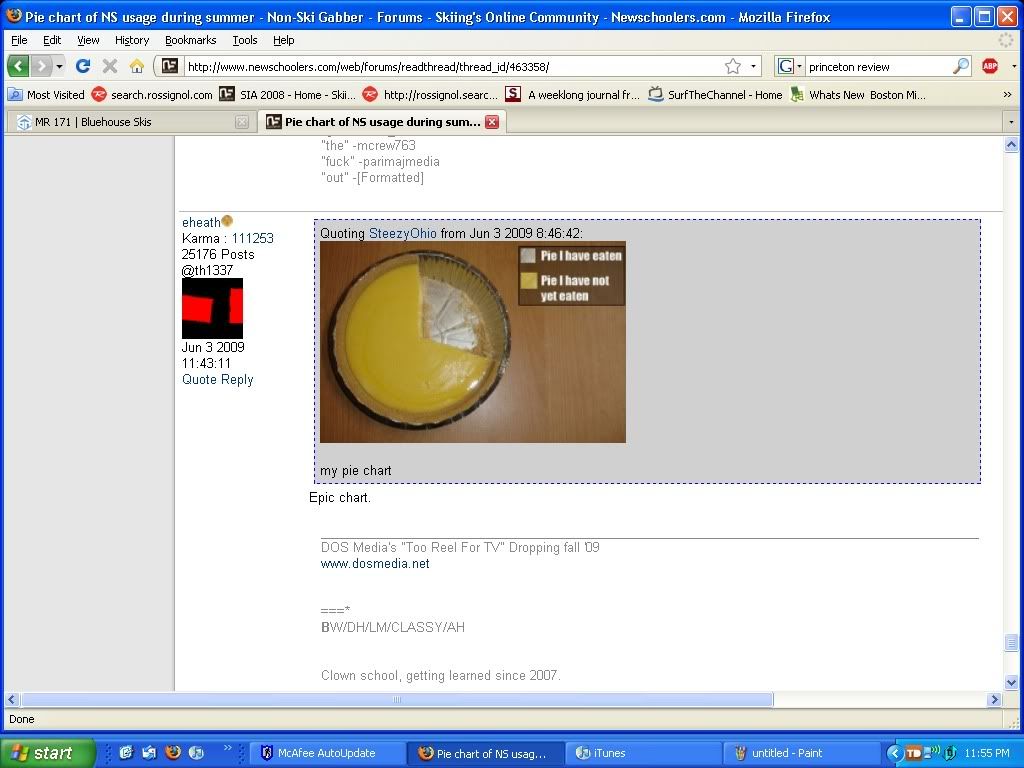Open the search engine selector dropdown
This screenshot has width=1024, height=768.
pos(790,66)
